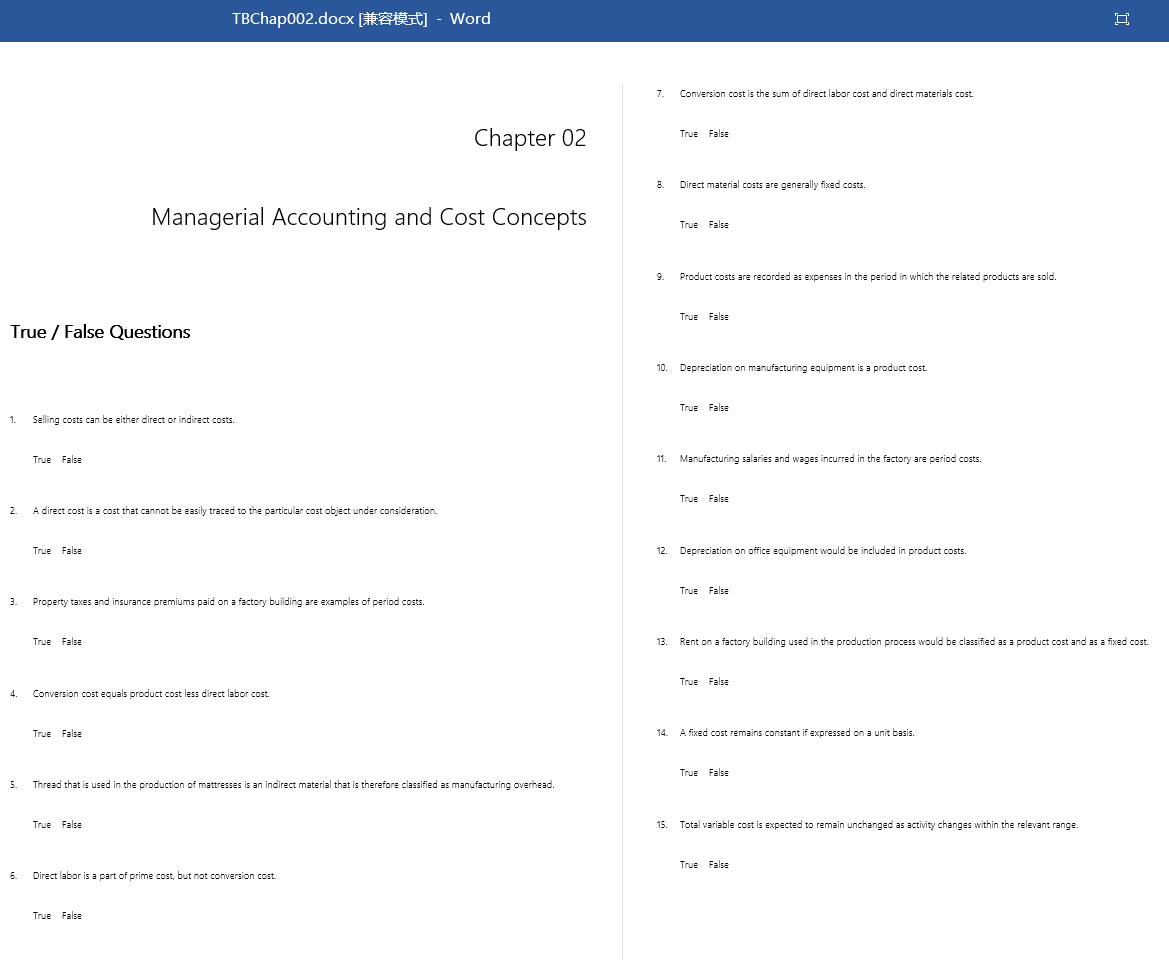Select 'True' under question 7 on conversion cost sum
This screenshot has height=971, width=1169.
coord(689,134)
